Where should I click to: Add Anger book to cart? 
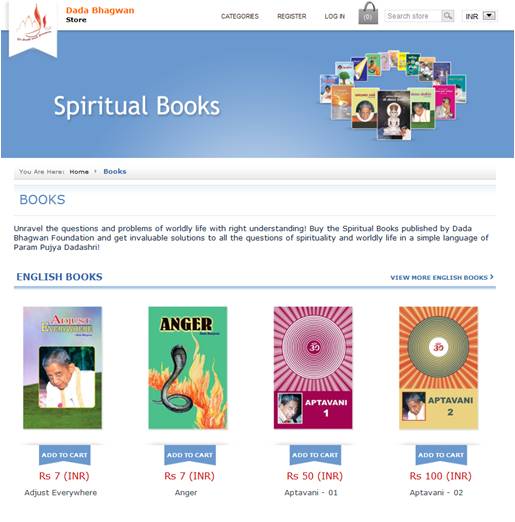(190, 455)
